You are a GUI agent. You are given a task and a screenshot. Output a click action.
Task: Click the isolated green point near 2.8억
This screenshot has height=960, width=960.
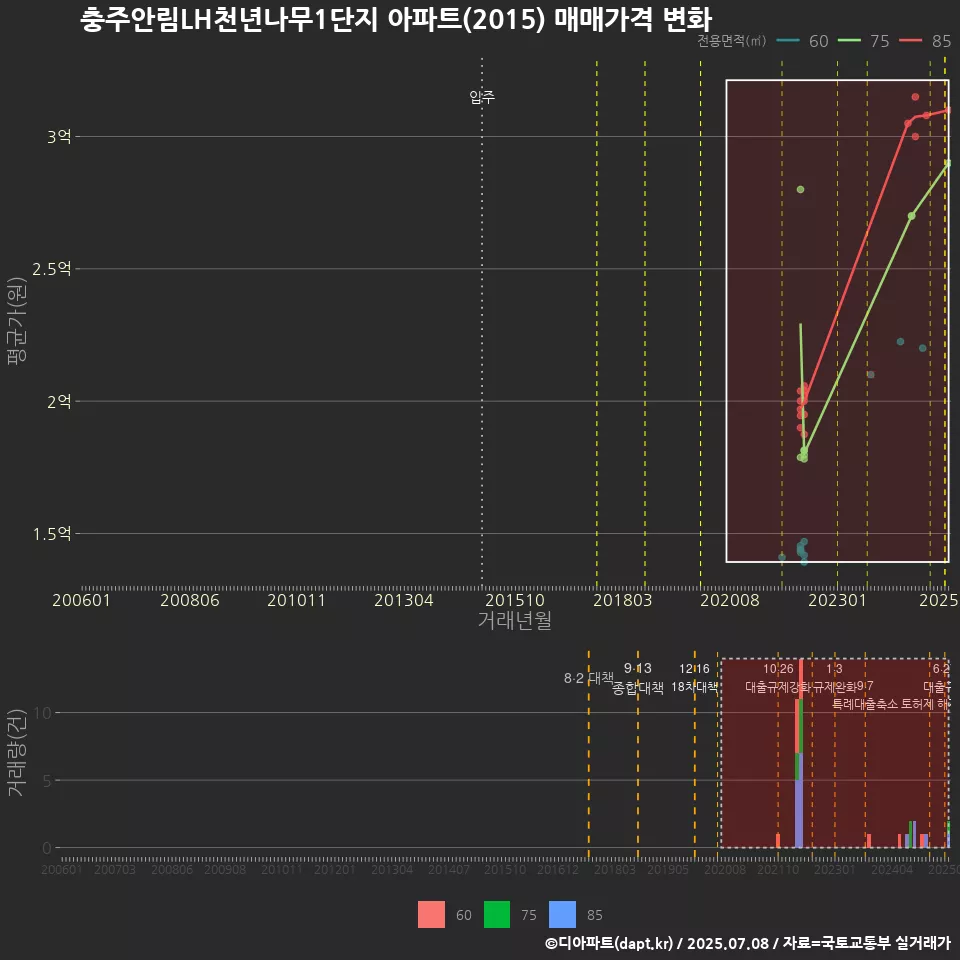(800, 190)
